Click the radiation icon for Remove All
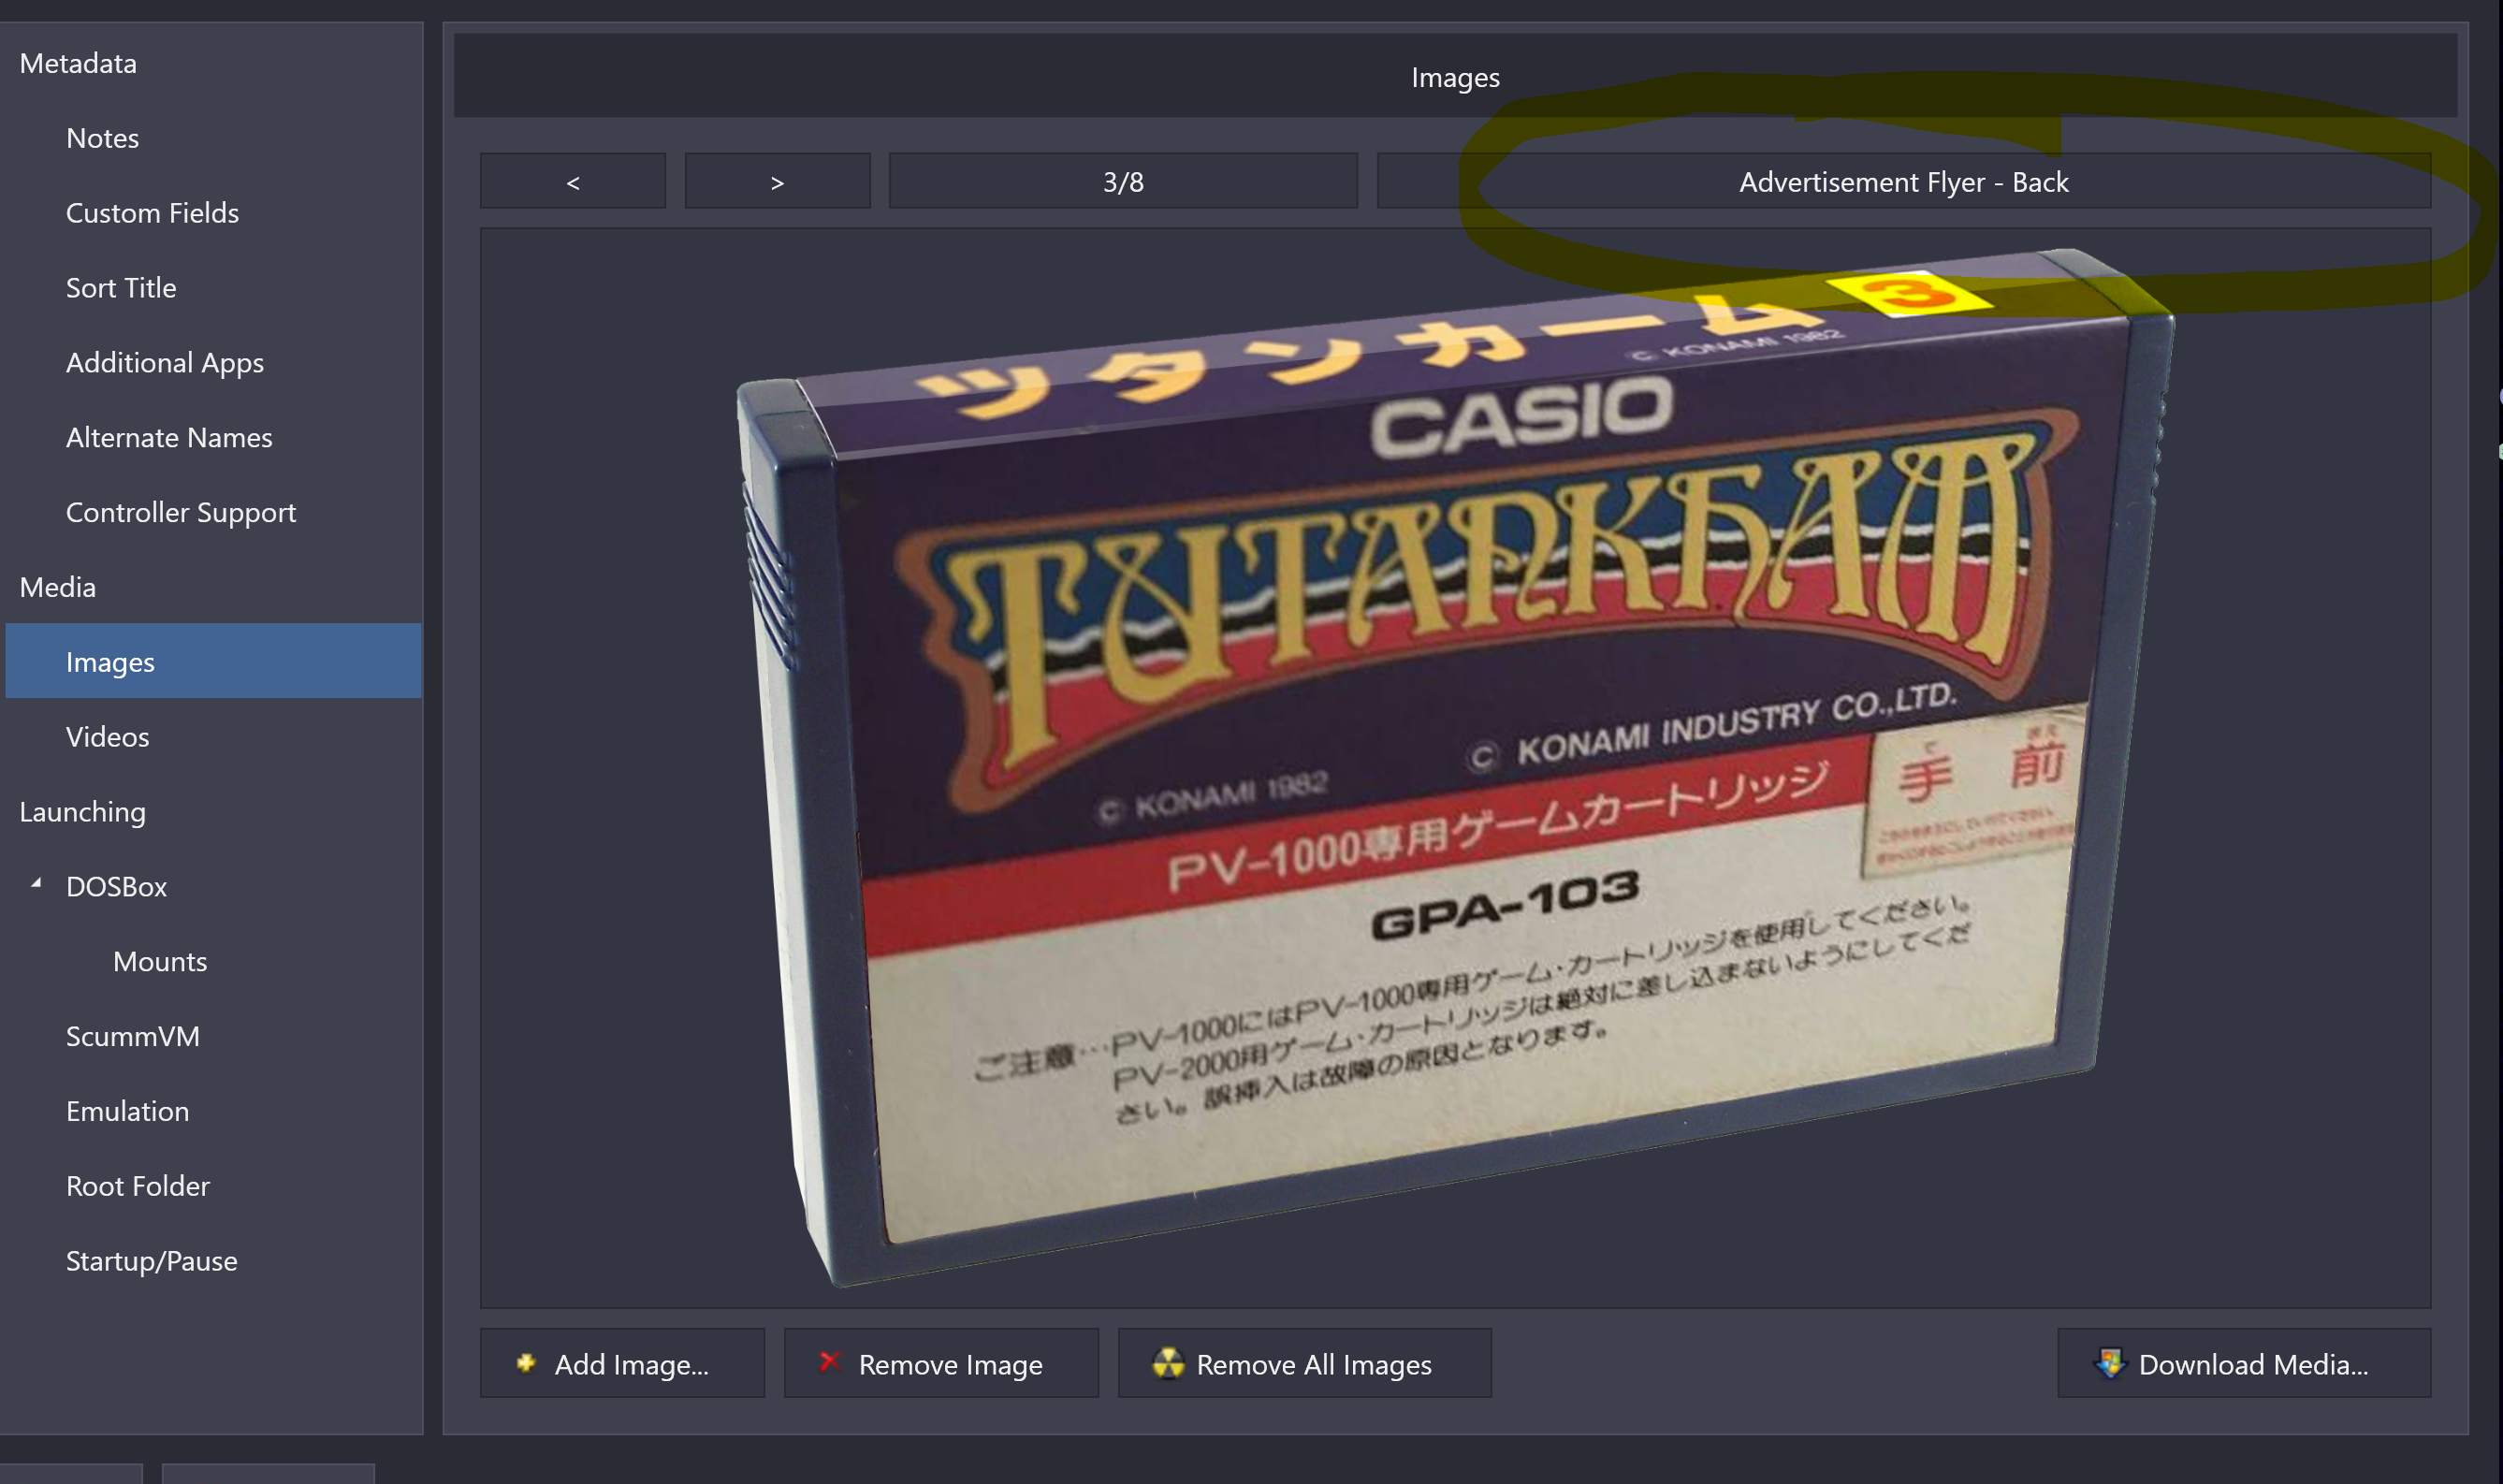The width and height of the screenshot is (2503, 1484). [x=1167, y=1363]
